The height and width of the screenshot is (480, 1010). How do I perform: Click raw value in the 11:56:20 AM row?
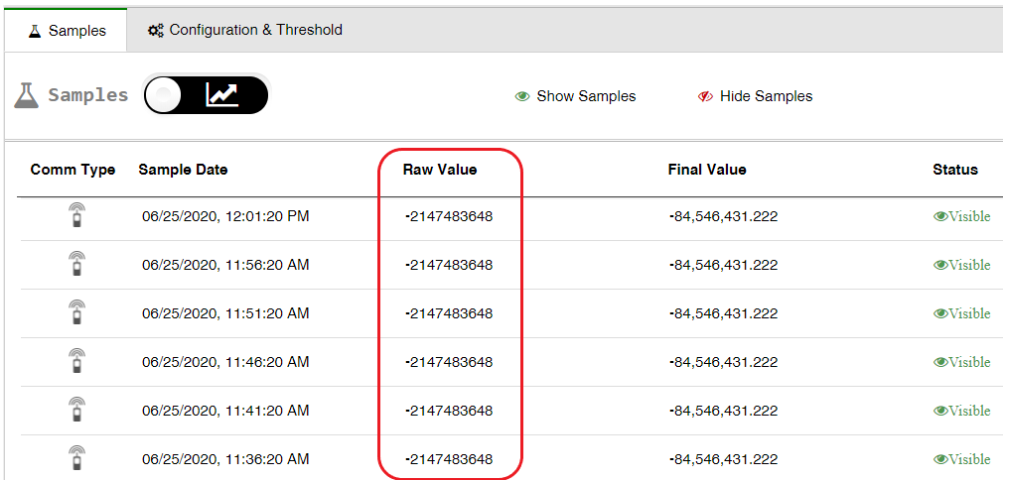449,265
